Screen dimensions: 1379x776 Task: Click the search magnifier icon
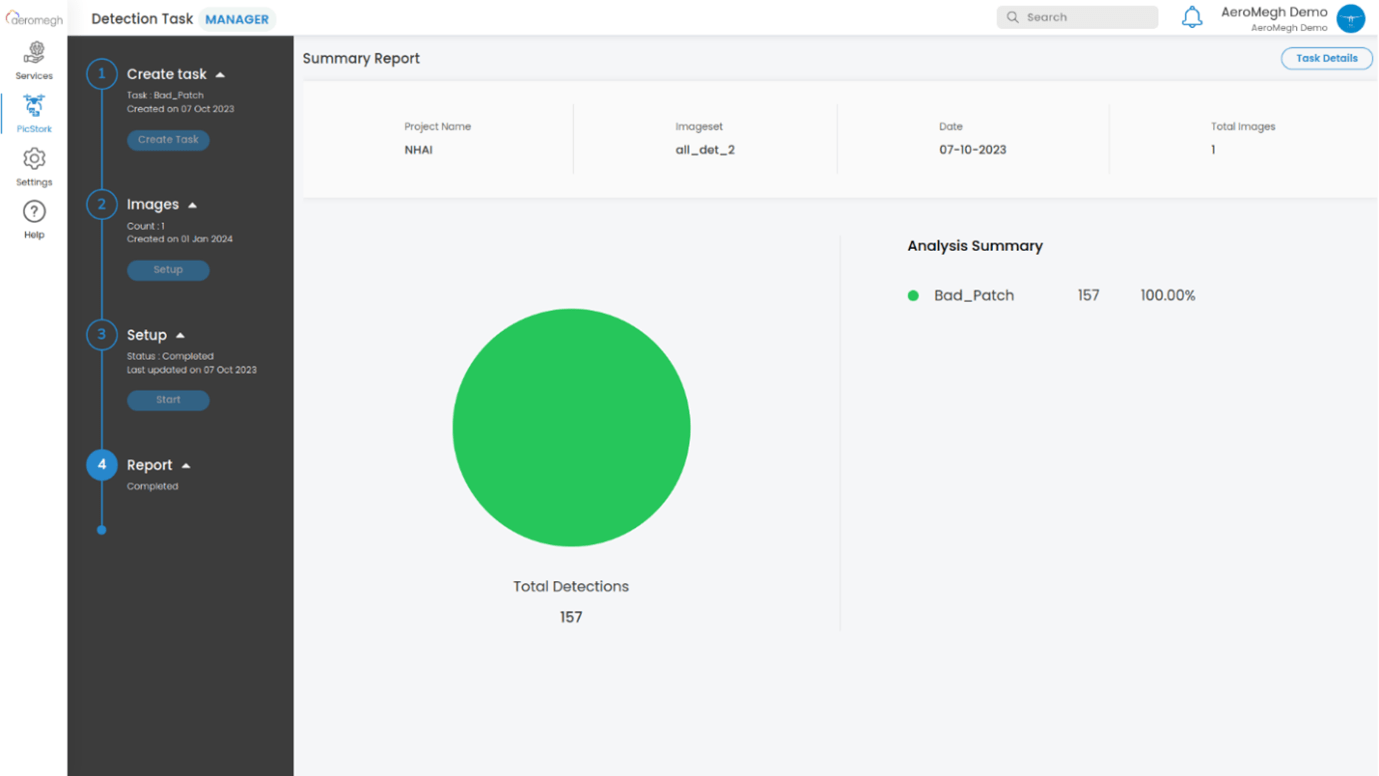(1012, 17)
